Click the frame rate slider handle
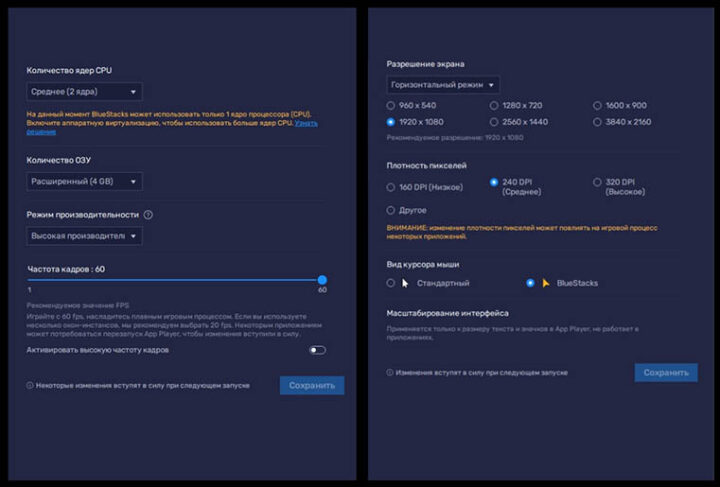This screenshot has width=720, height=487. click(x=322, y=281)
